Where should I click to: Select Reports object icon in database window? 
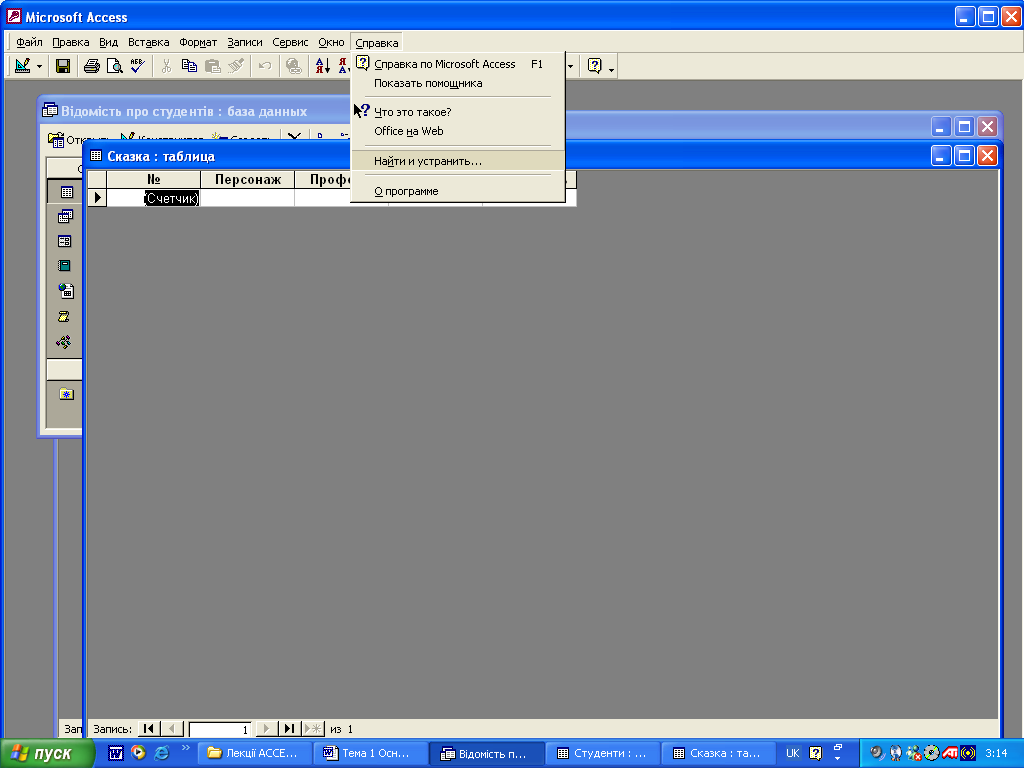64,266
